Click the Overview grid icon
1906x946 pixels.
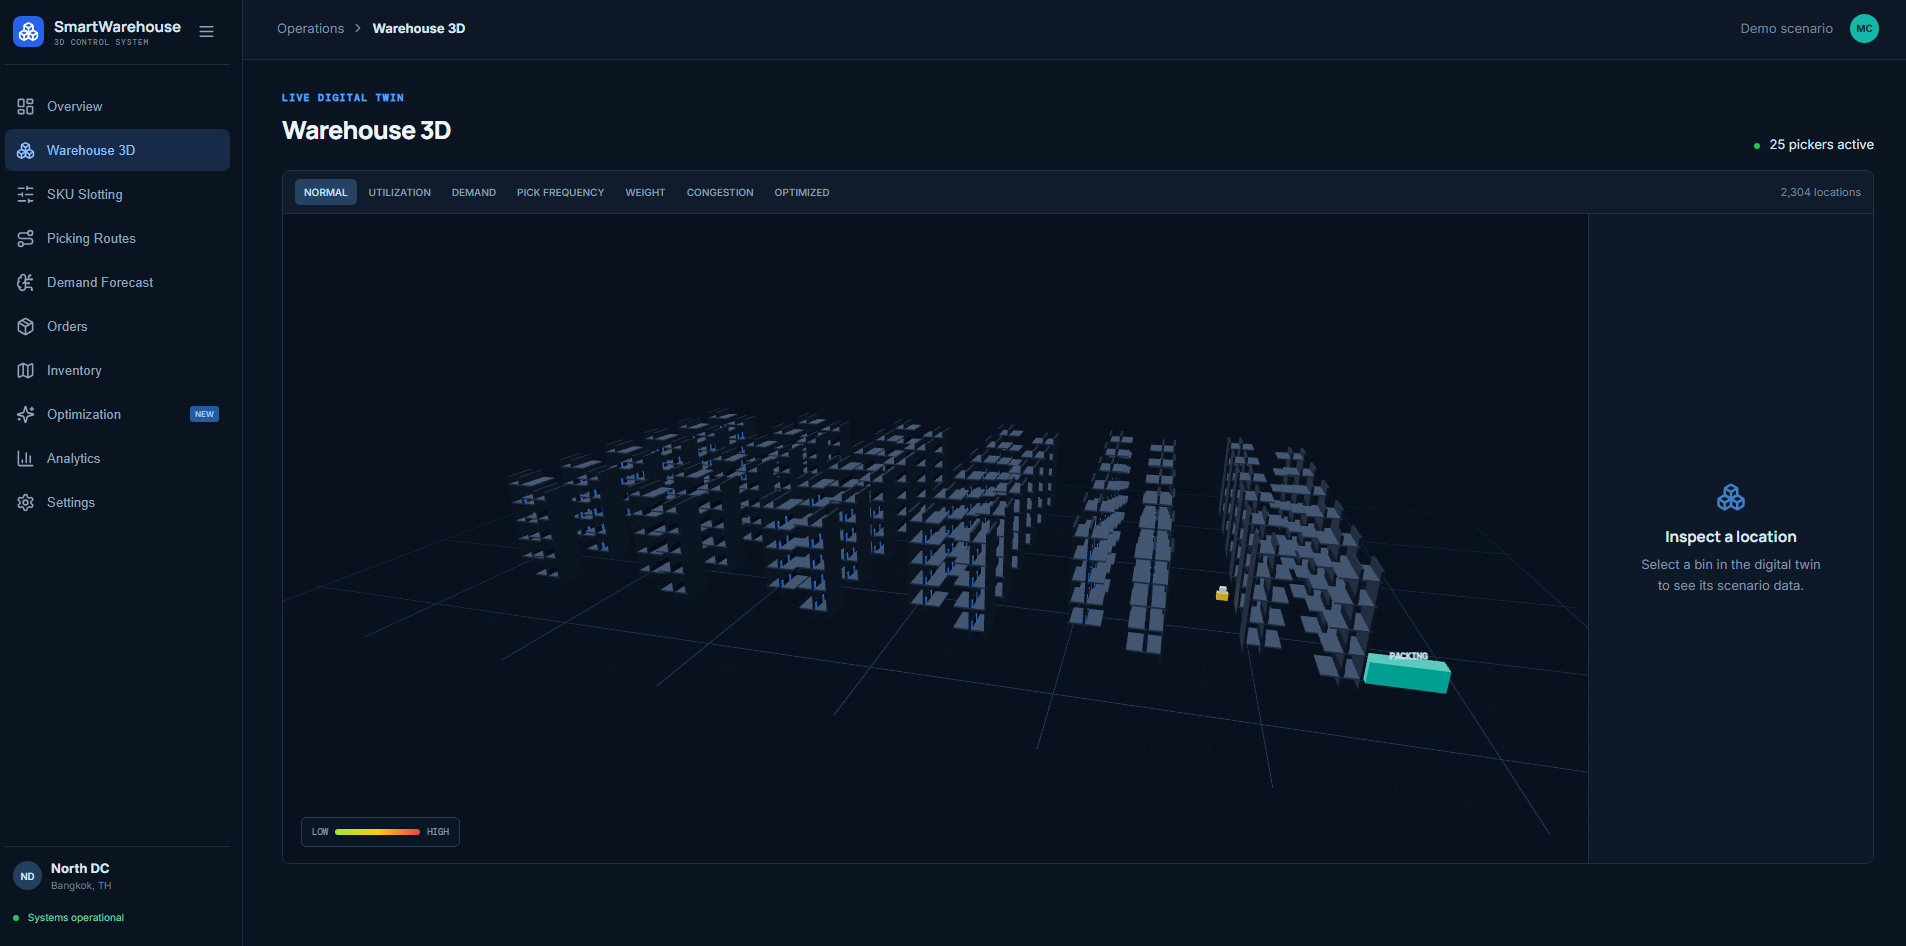26,107
